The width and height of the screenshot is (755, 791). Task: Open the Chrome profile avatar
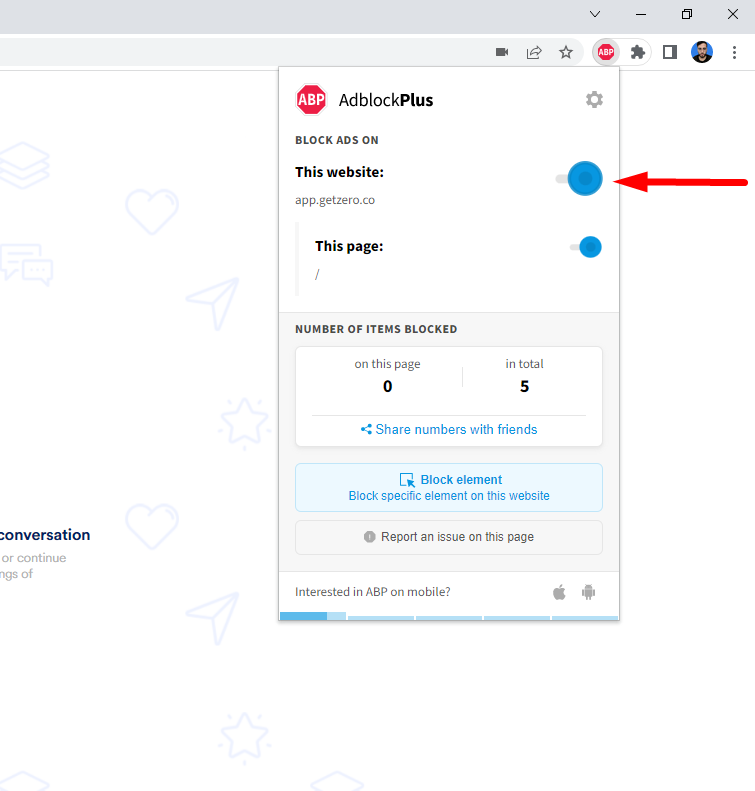pyautogui.click(x=702, y=52)
